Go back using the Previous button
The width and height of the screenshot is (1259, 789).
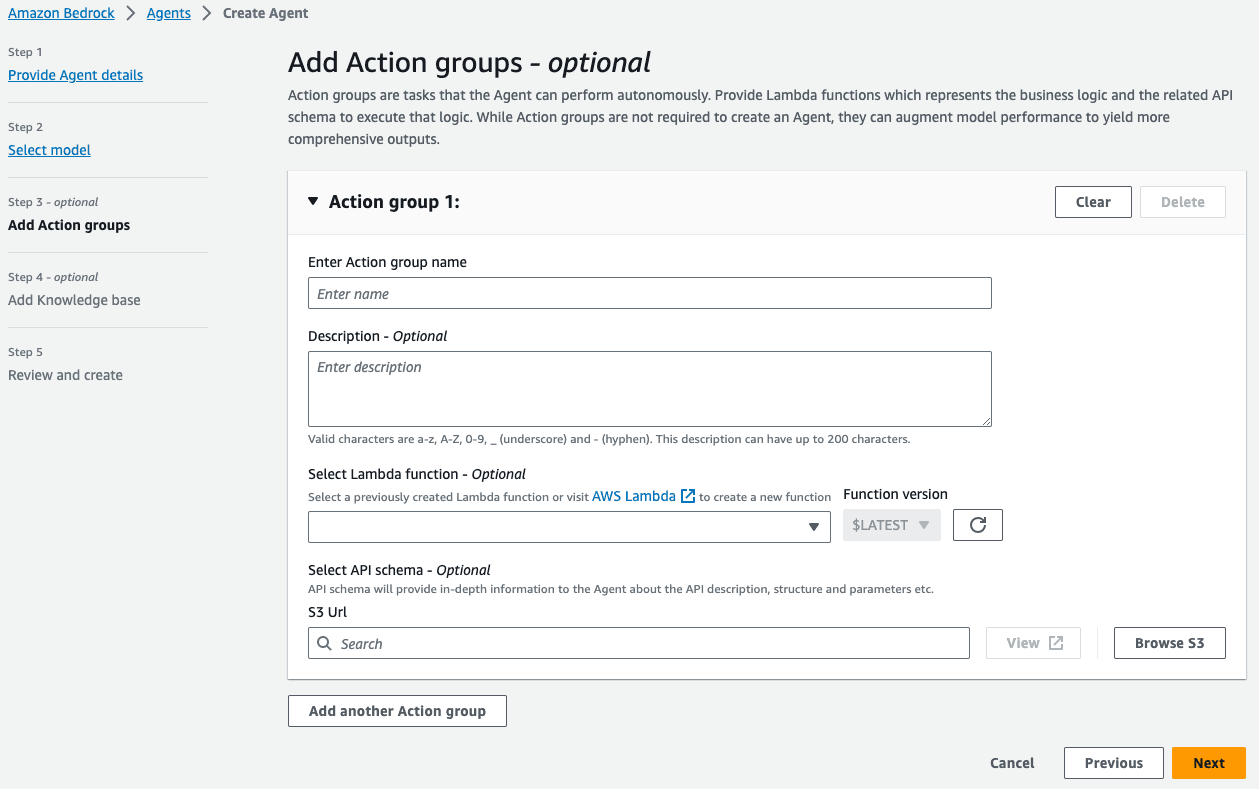coord(1114,763)
